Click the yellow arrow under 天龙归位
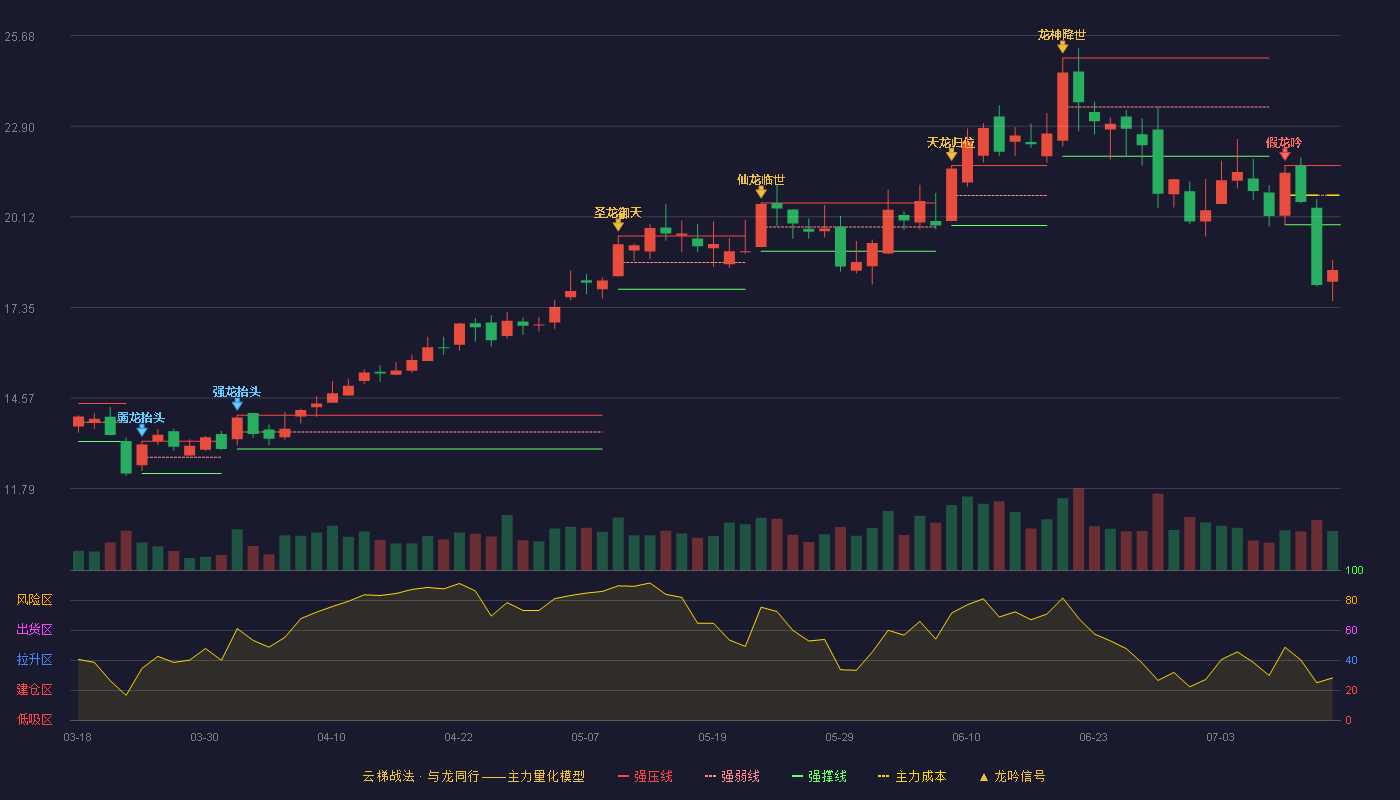The image size is (1400, 800). point(951,155)
